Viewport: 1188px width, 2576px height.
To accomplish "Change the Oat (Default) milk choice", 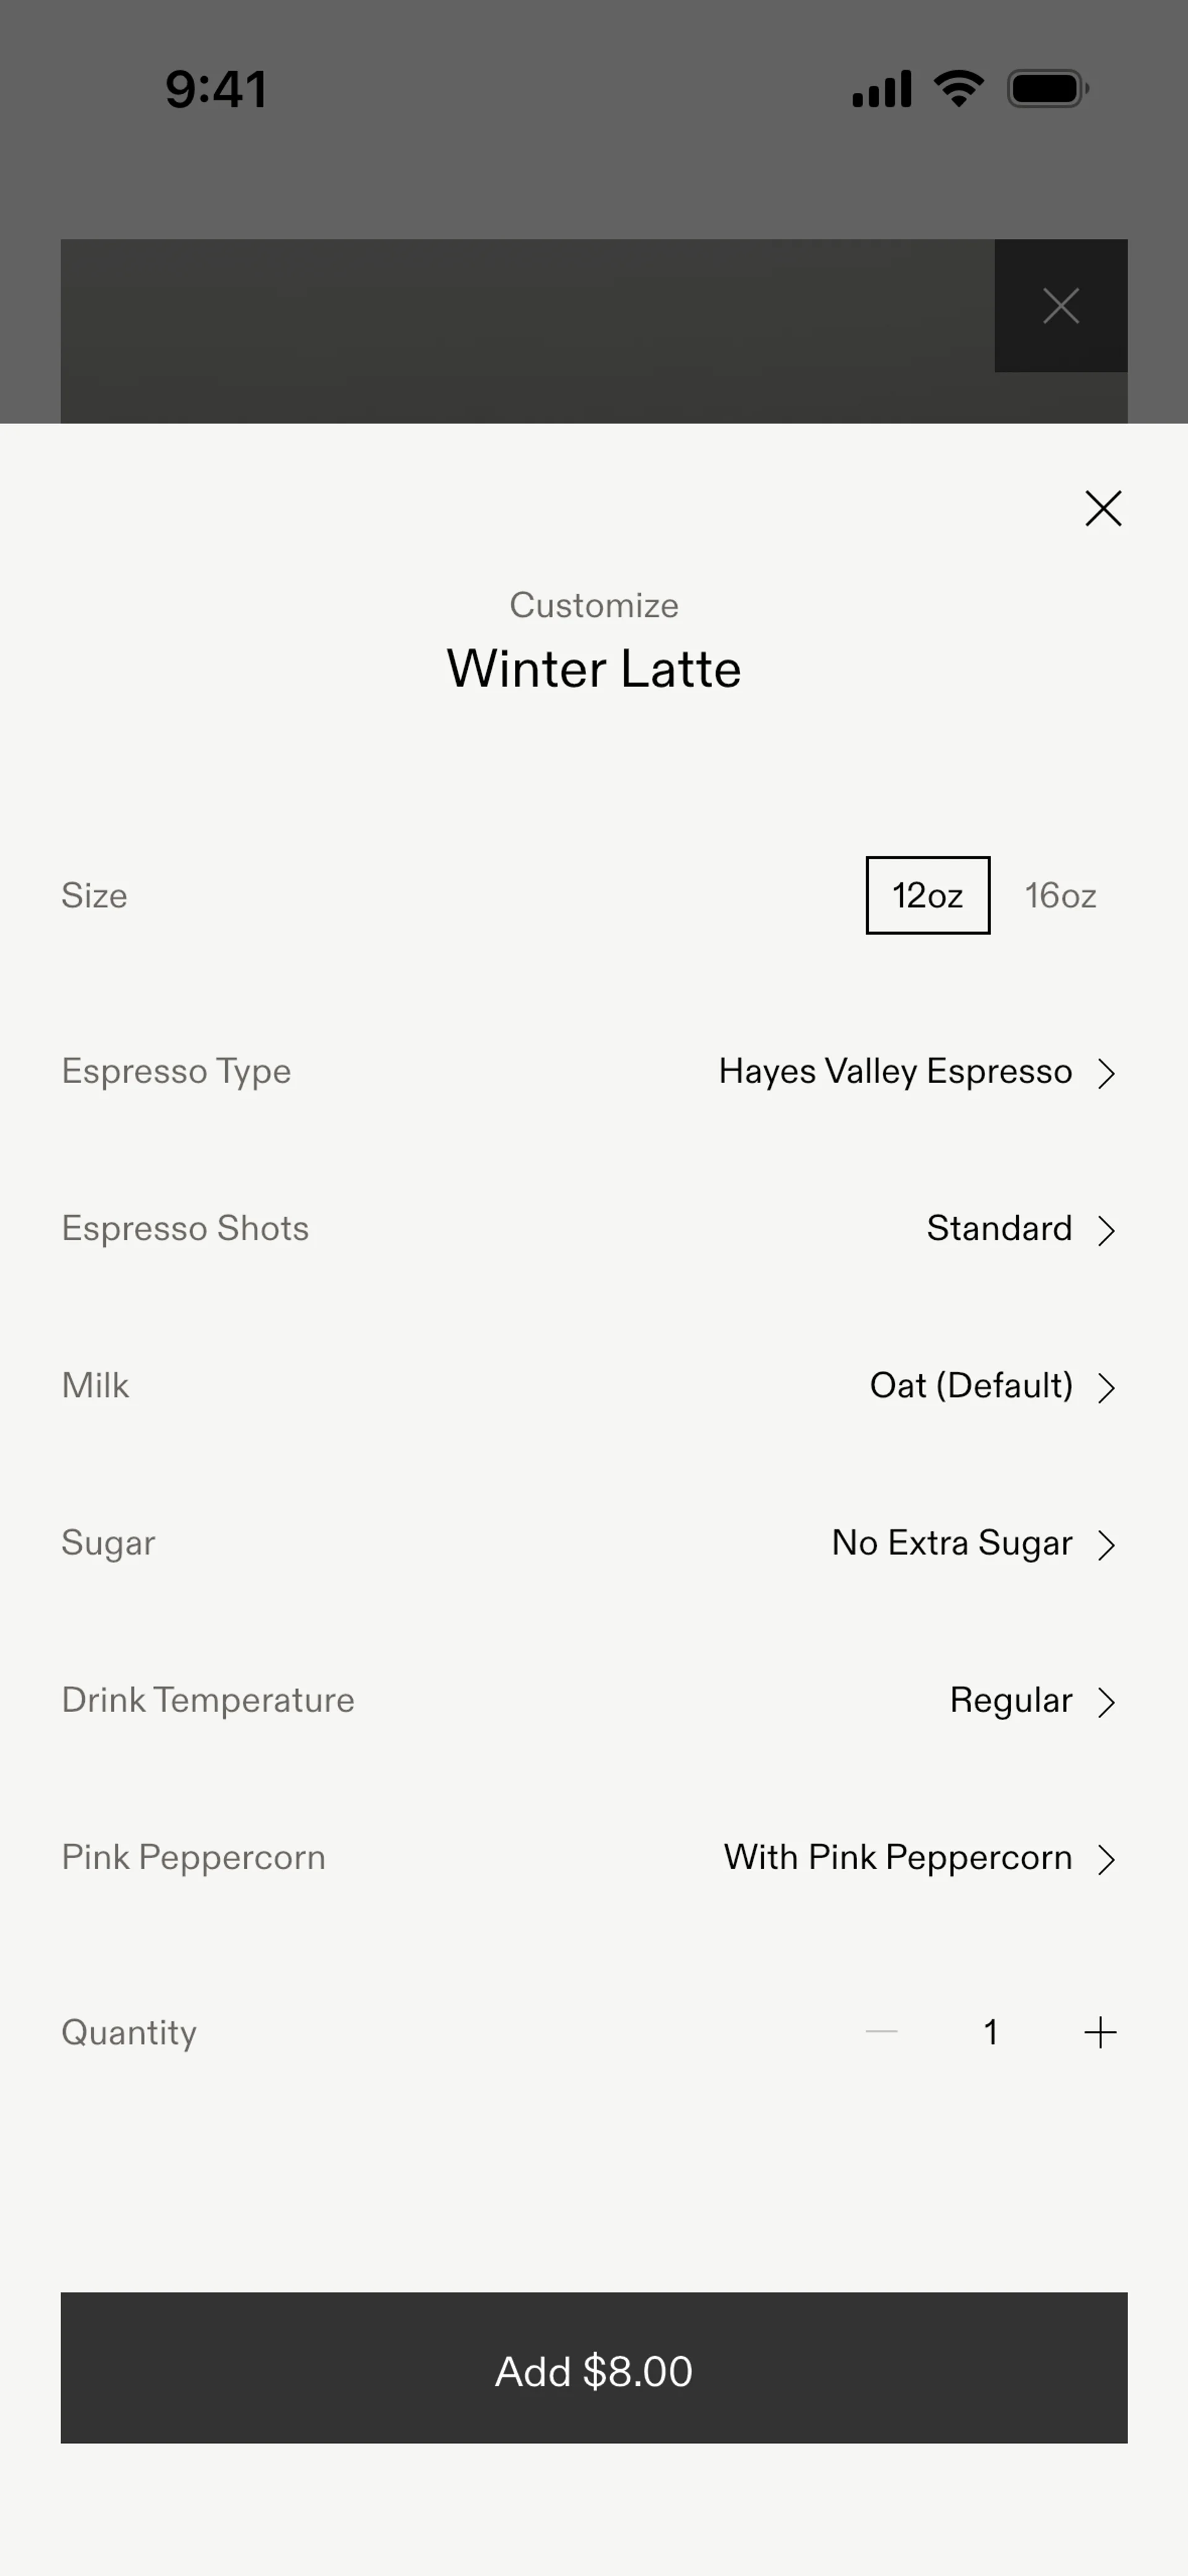I will (x=970, y=1385).
